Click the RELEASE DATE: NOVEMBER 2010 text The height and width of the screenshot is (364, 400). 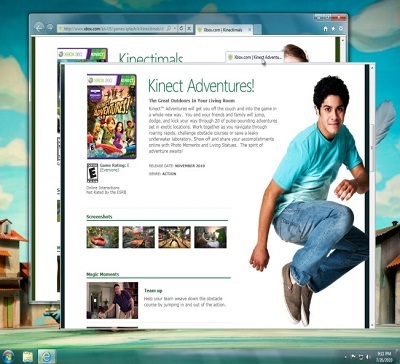(177, 166)
